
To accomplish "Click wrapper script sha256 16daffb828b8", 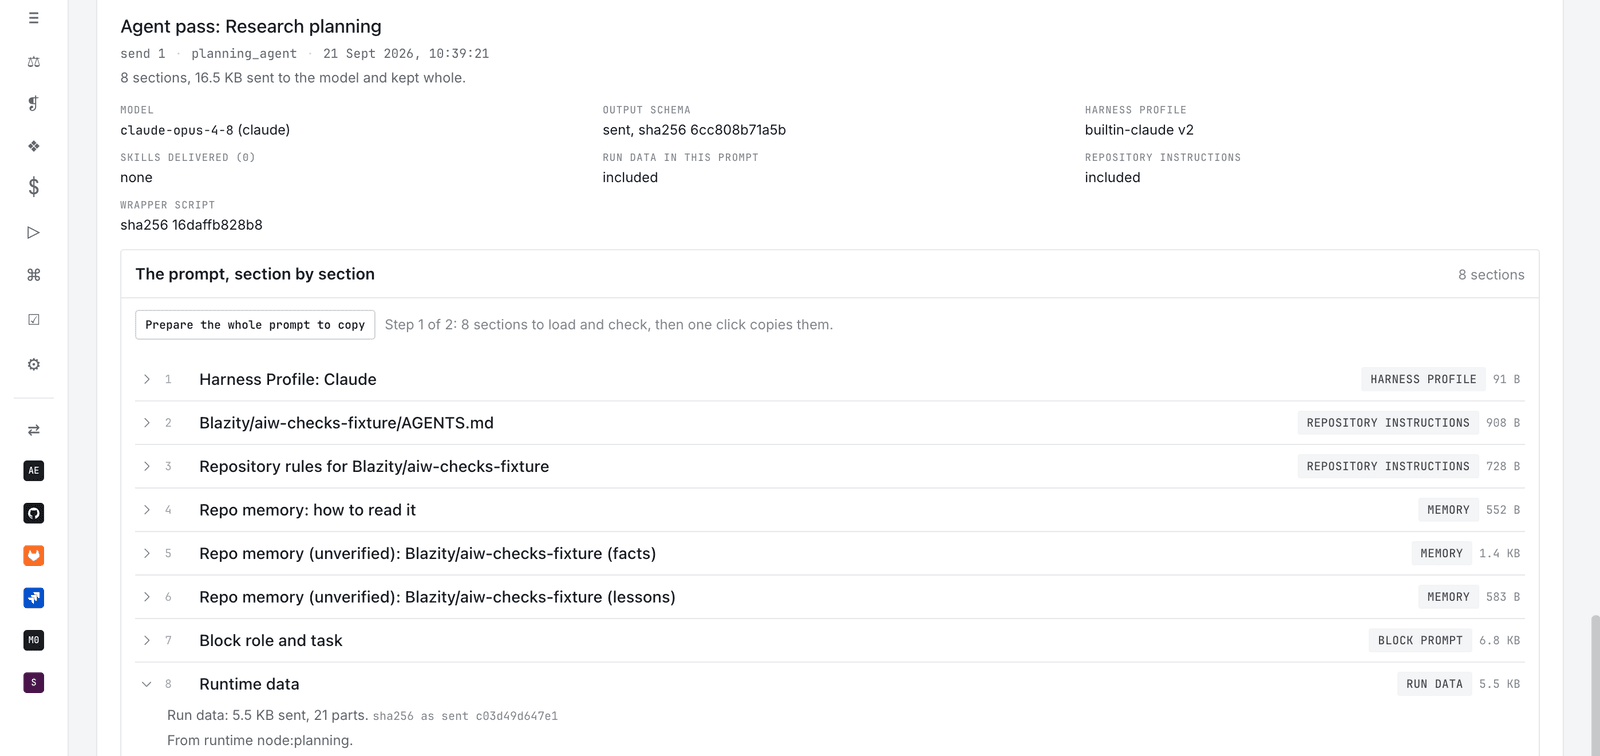I will tap(191, 225).
